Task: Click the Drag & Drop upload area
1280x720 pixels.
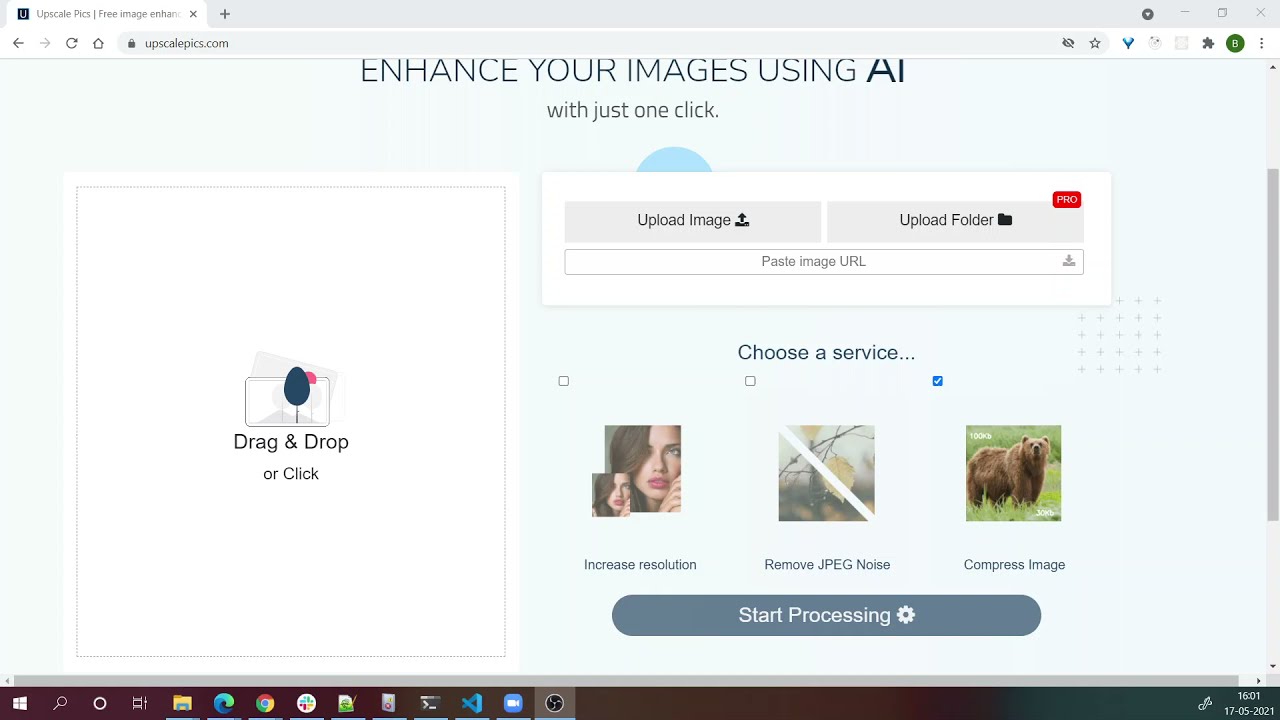Action: click(291, 422)
